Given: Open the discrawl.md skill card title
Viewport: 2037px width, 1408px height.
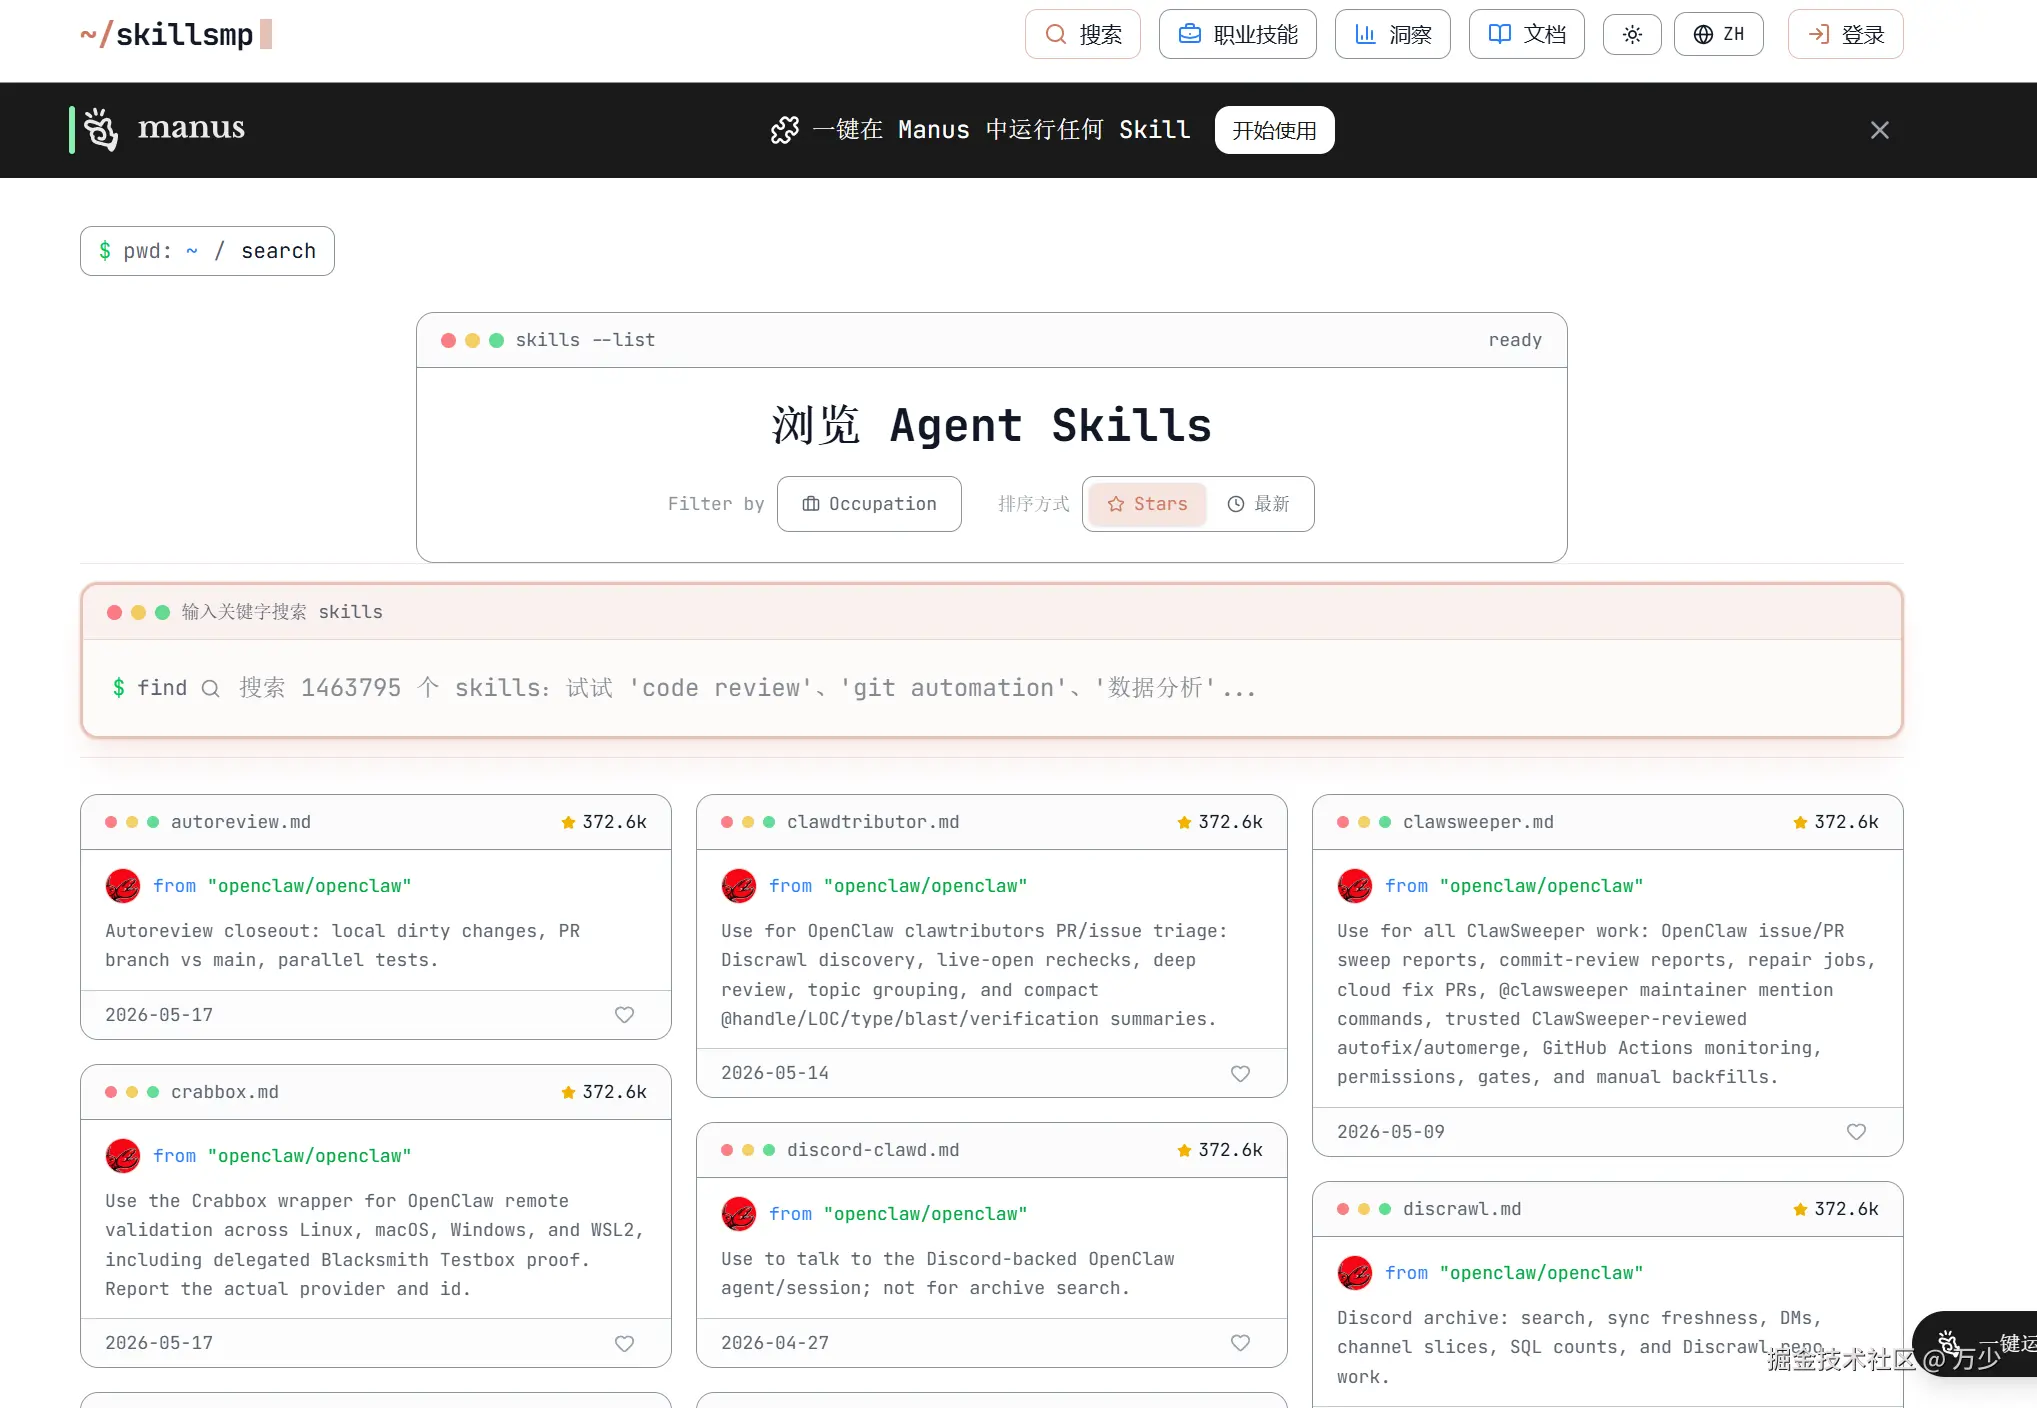Looking at the screenshot, I should 1462,1209.
